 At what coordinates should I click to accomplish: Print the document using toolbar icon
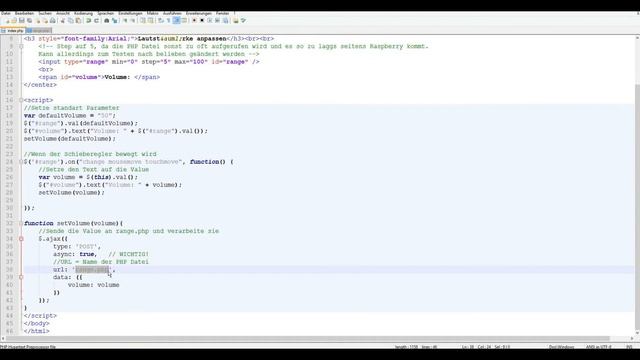pos(53,20)
